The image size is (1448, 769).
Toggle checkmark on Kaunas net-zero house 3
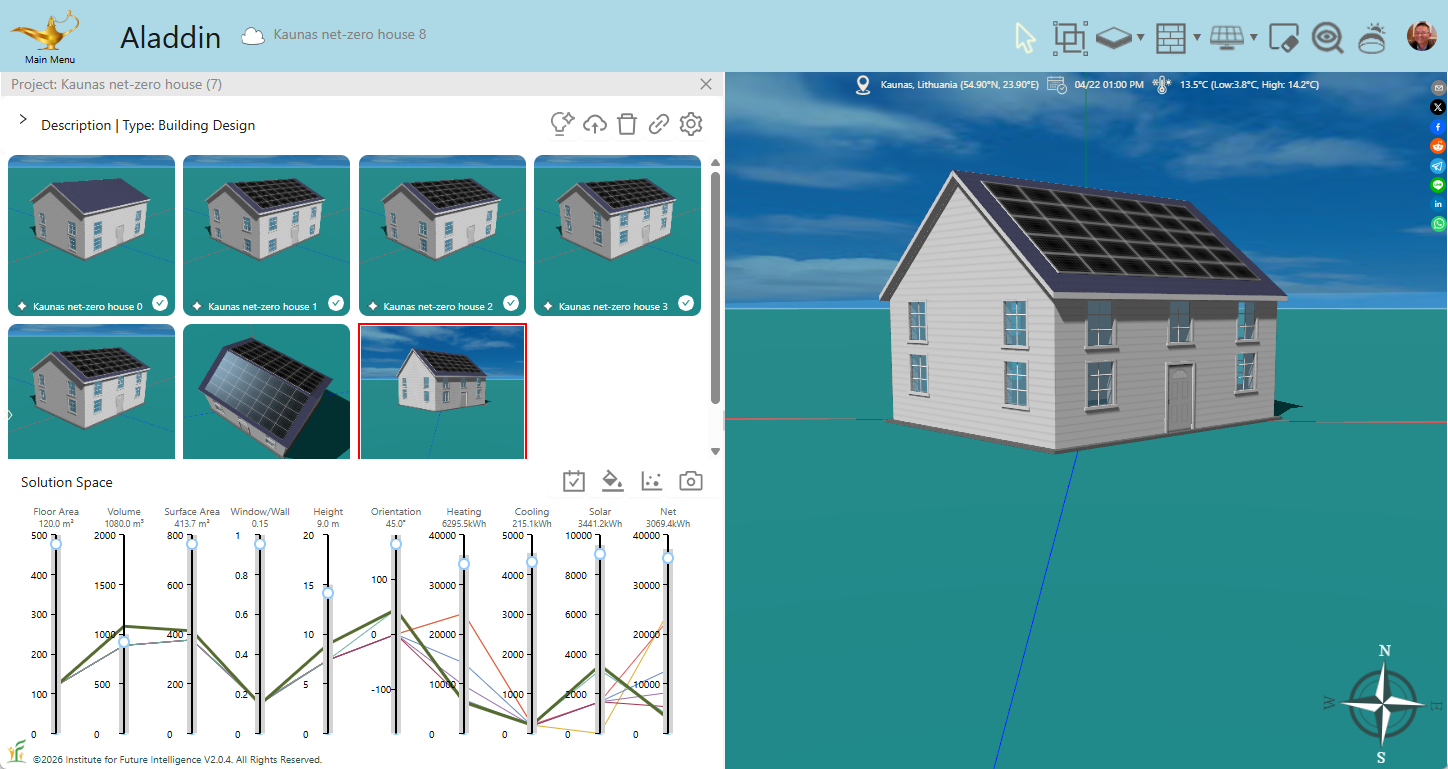click(x=686, y=303)
